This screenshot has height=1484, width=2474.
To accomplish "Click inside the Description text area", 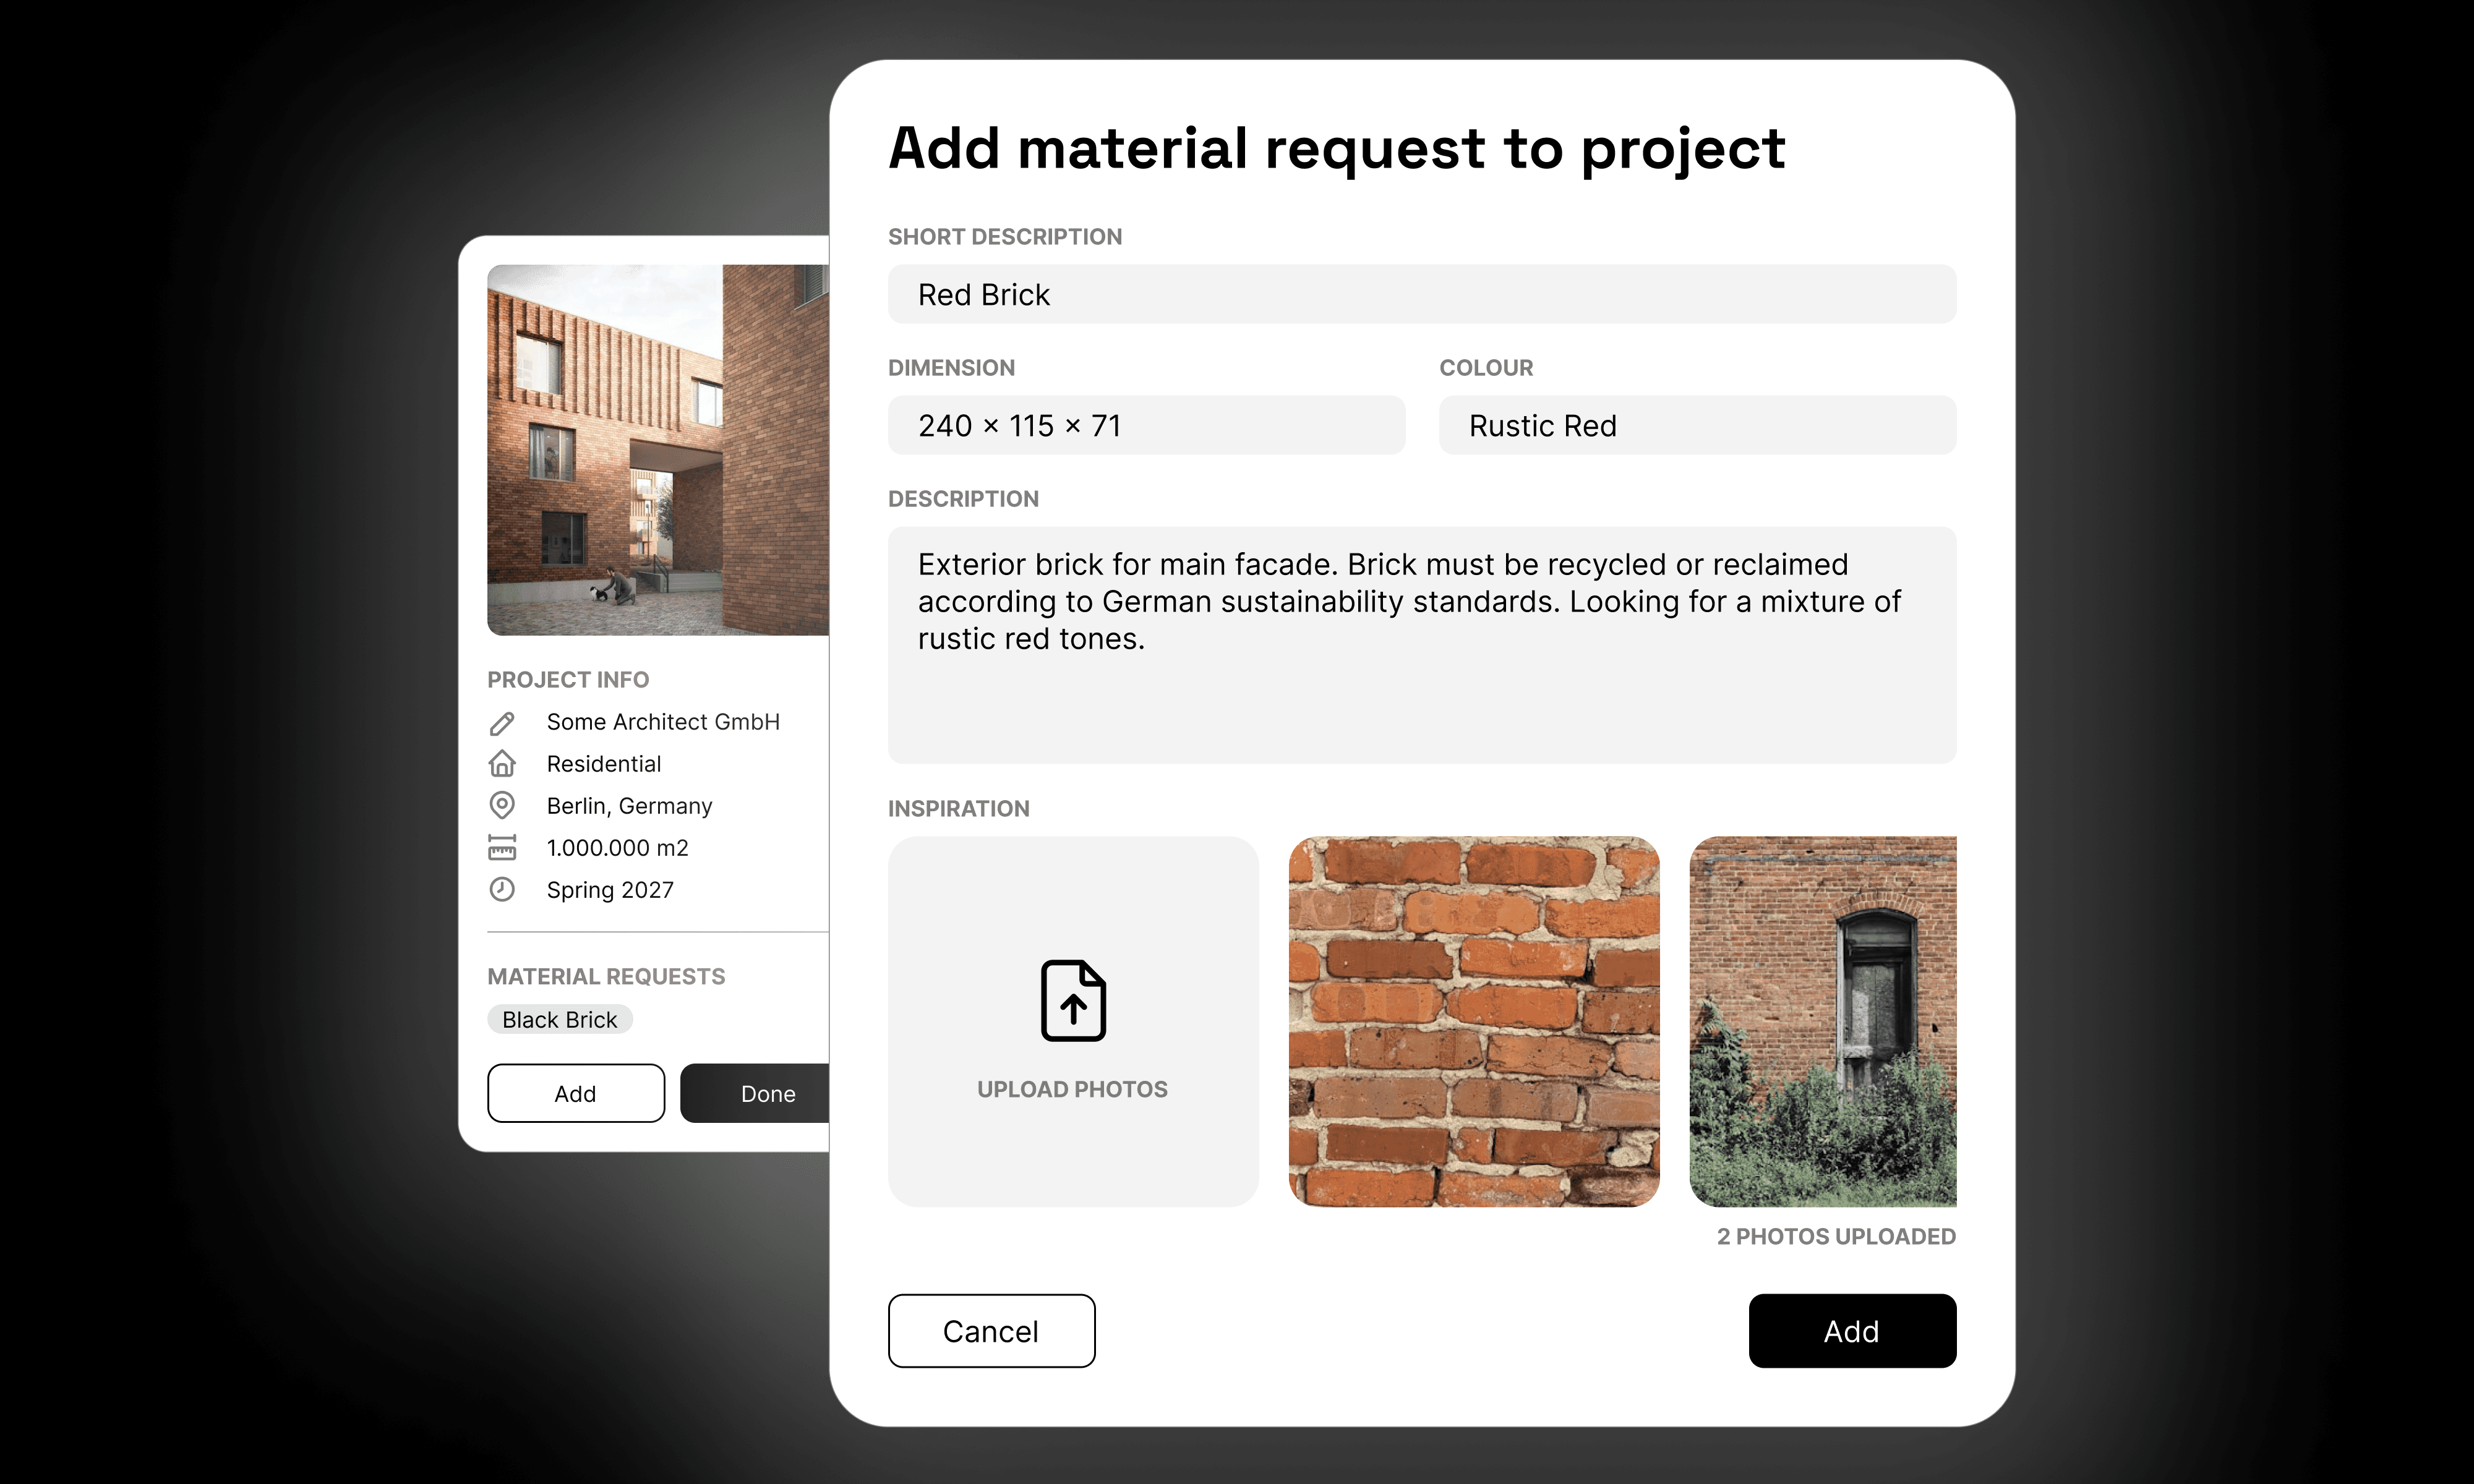I will pyautogui.click(x=1421, y=645).
